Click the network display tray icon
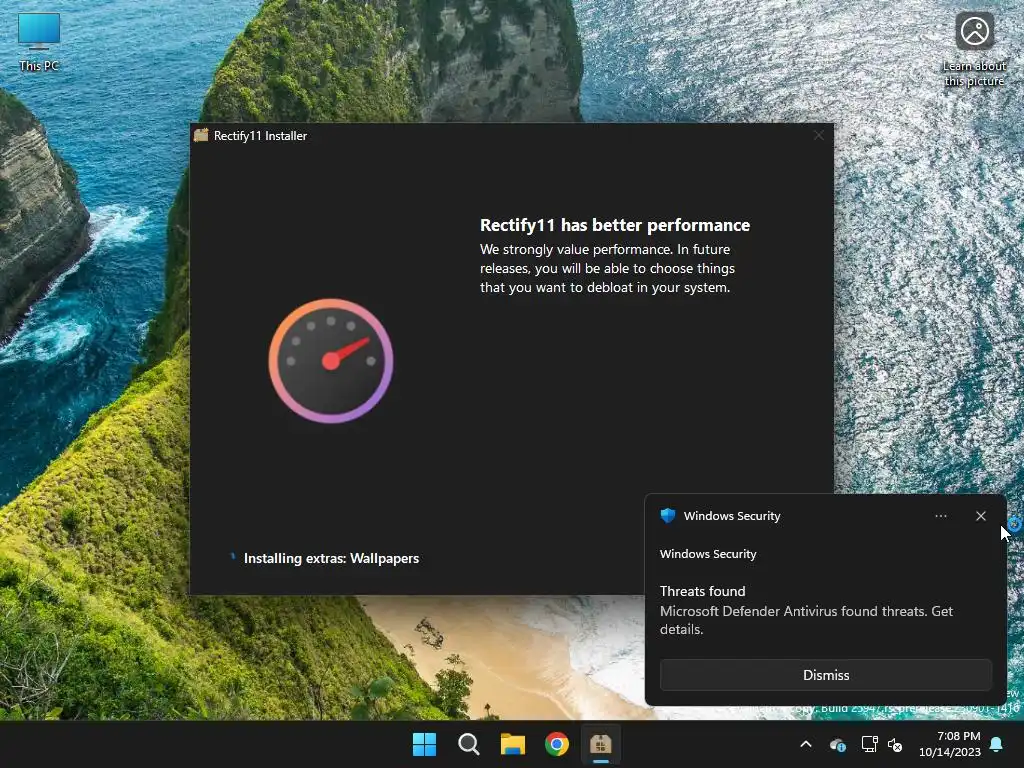The width and height of the screenshot is (1024, 768). [869, 744]
